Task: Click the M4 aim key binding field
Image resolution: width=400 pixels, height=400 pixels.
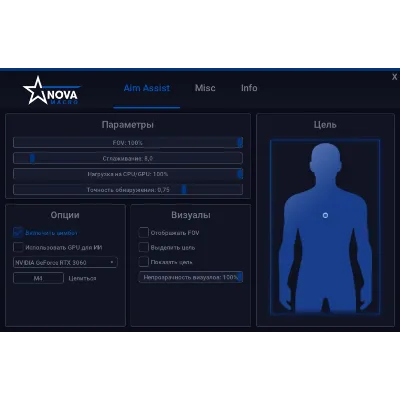Action: pyautogui.click(x=38, y=278)
